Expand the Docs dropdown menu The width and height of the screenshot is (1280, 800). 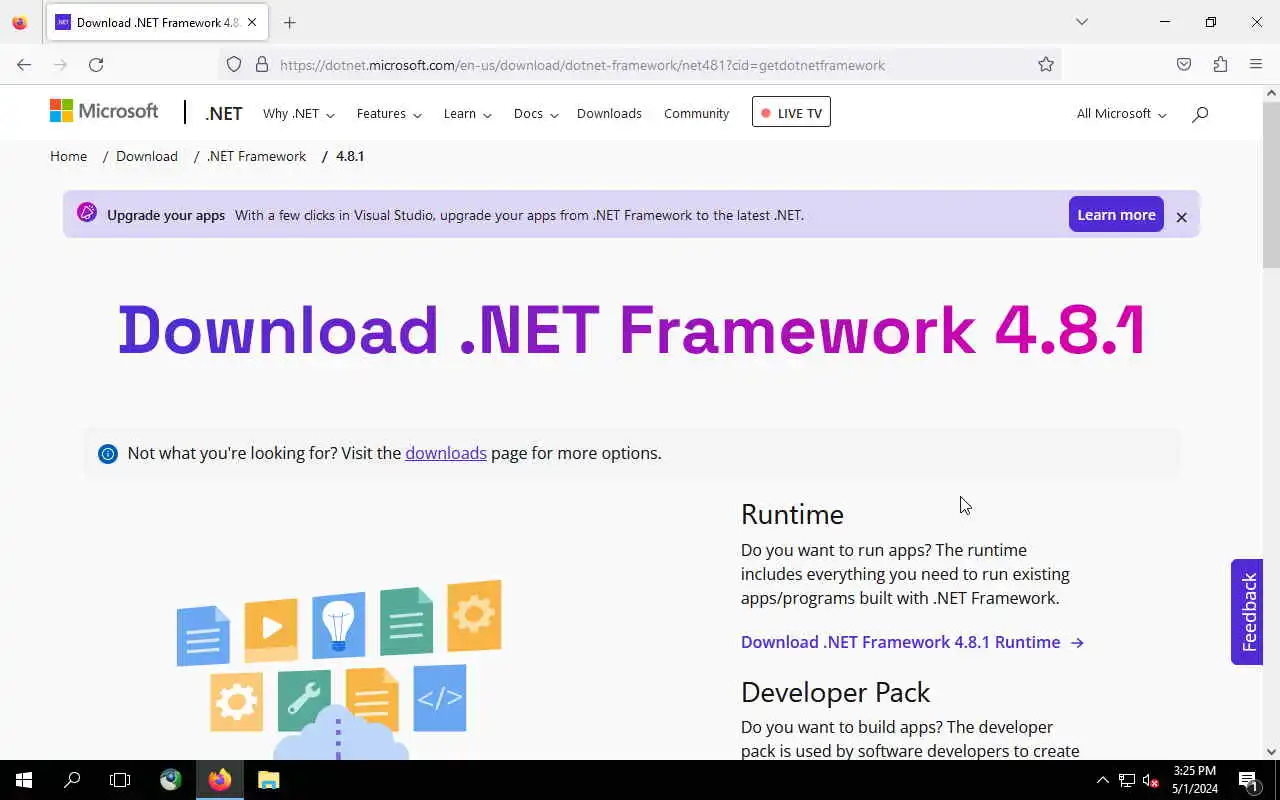coord(535,114)
